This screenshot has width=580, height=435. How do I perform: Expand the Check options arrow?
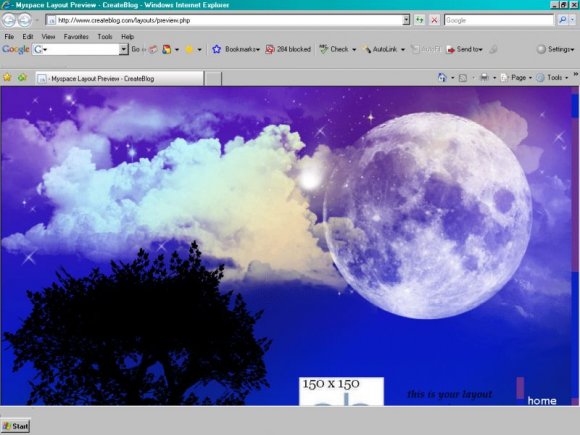tap(354, 50)
